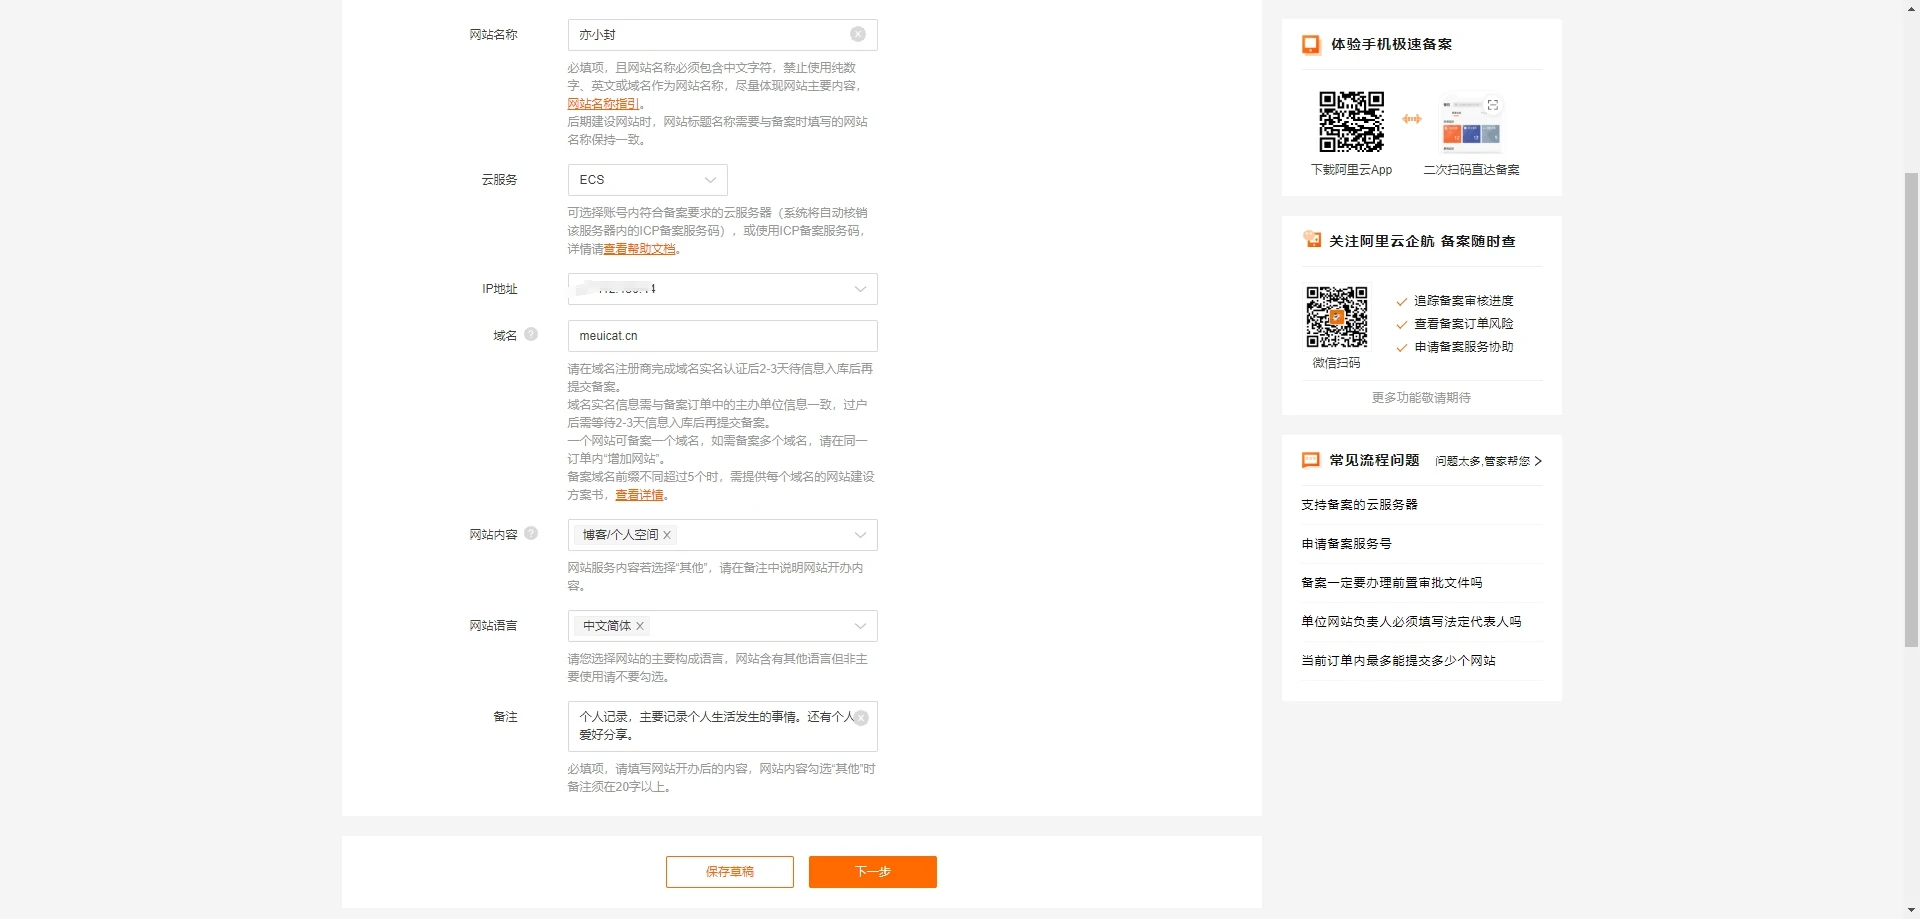Screen dimensions: 1920x919
Task: Open FAQ item 申请备案服务号
Action: 1346,544
